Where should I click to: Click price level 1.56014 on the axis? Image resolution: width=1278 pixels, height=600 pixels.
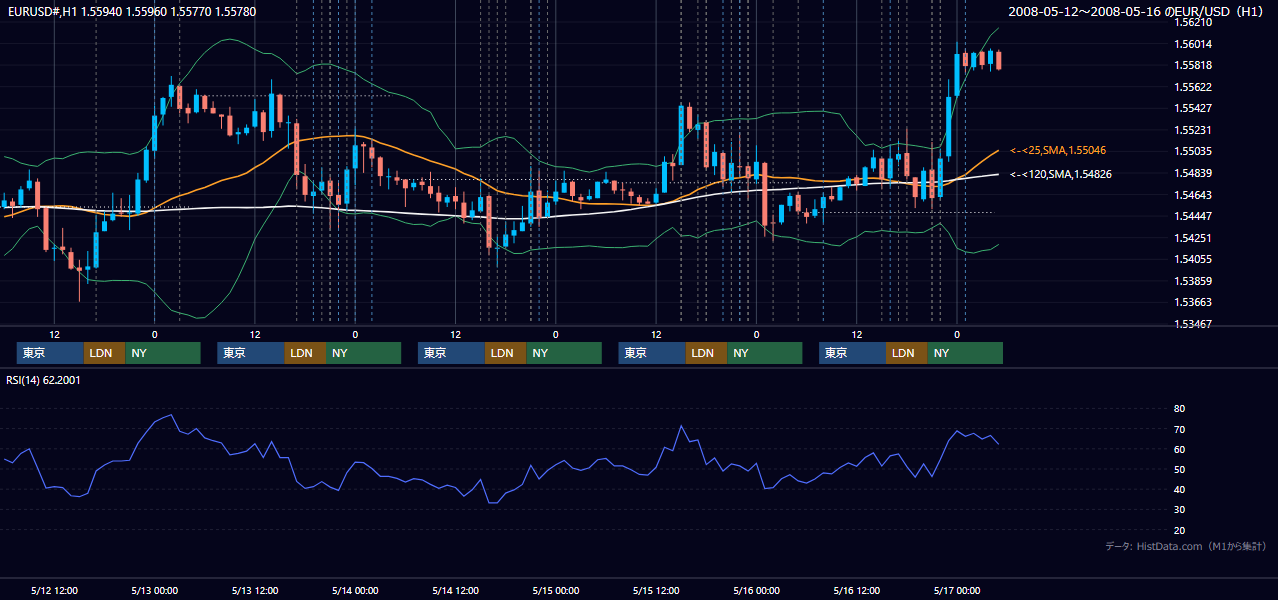click(1194, 44)
